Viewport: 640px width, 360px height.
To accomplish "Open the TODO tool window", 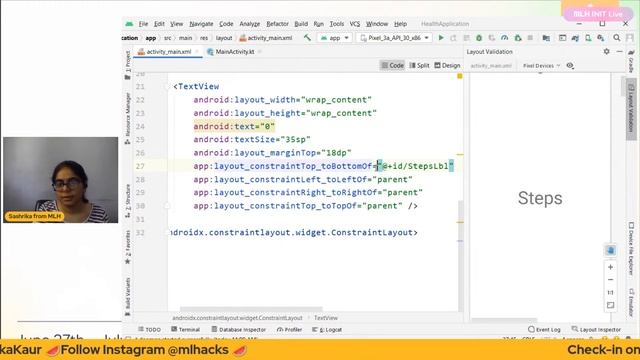I will pyautogui.click(x=149, y=329).
